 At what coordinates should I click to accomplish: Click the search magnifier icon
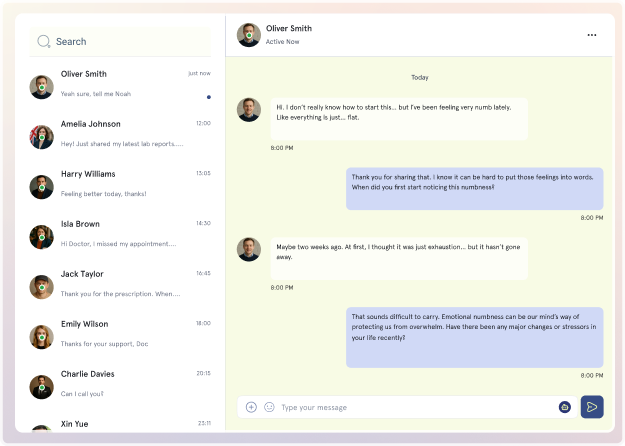click(x=43, y=42)
